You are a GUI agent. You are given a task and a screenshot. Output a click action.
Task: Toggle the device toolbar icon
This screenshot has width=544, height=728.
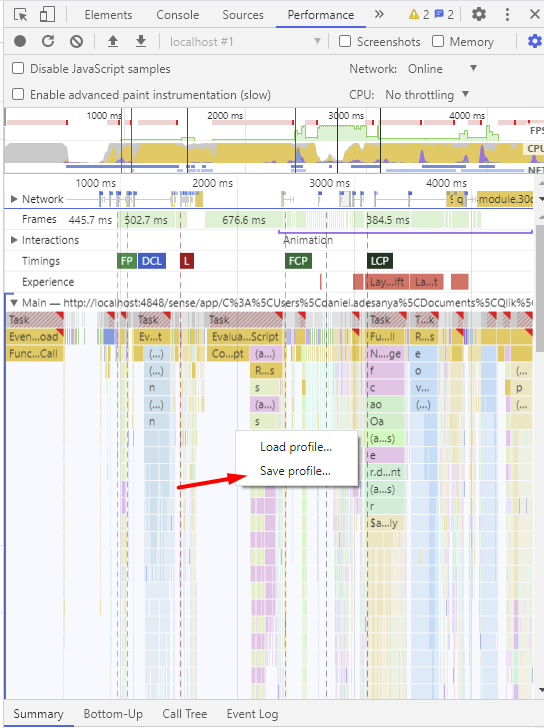[x=47, y=14]
